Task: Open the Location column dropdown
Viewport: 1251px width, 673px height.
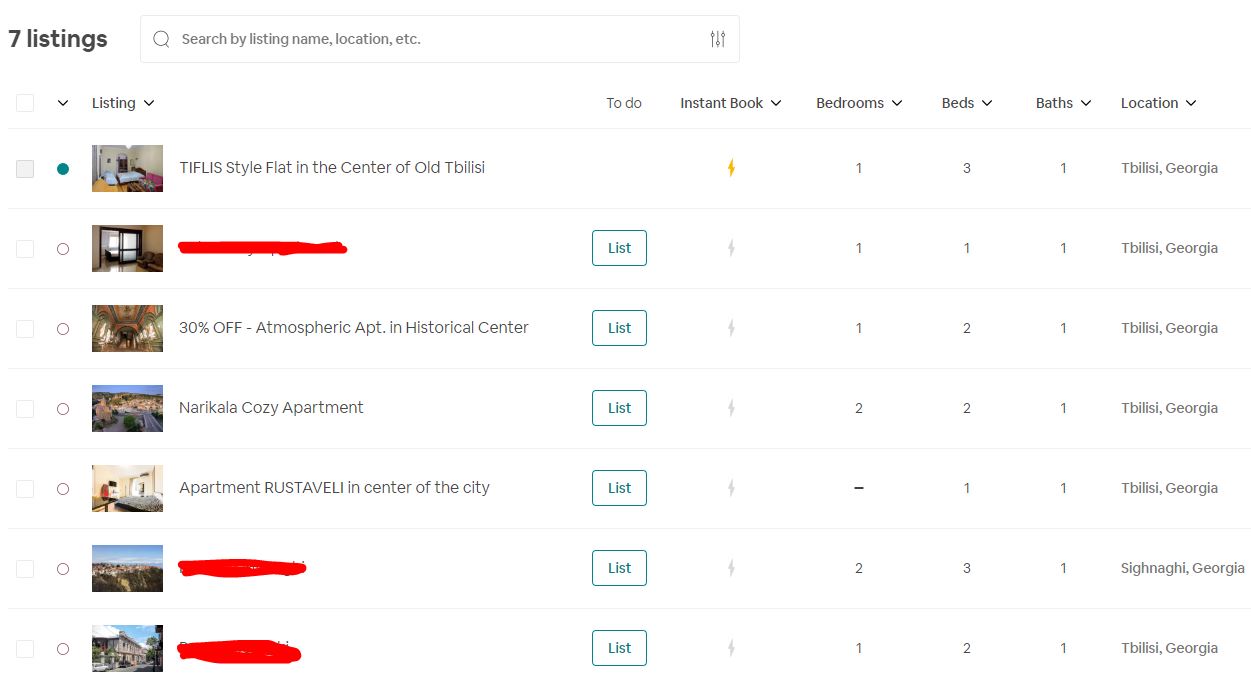Action: (1158, 103)
